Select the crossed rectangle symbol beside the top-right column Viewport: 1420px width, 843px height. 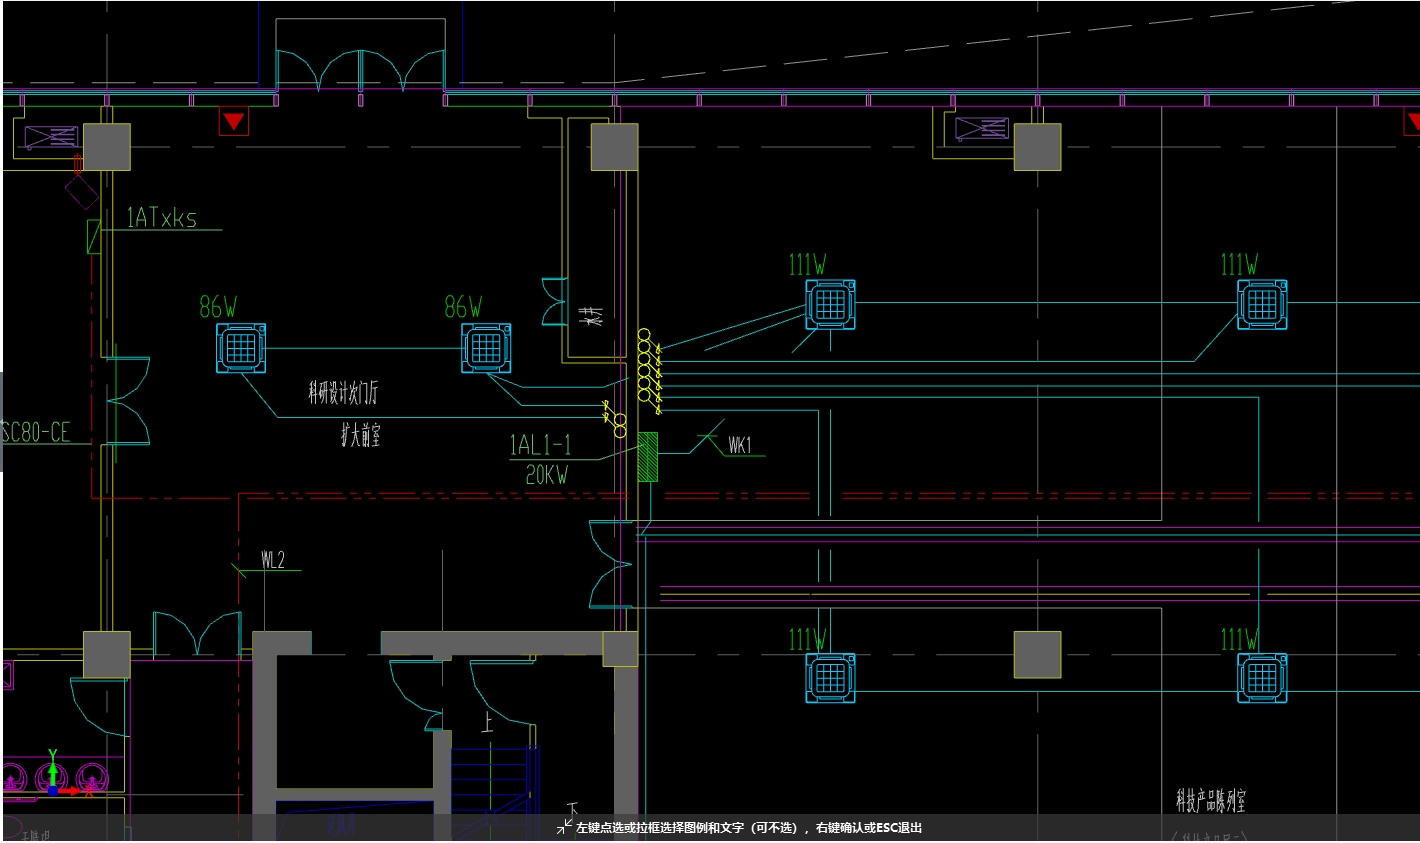(x=982, y=129)
